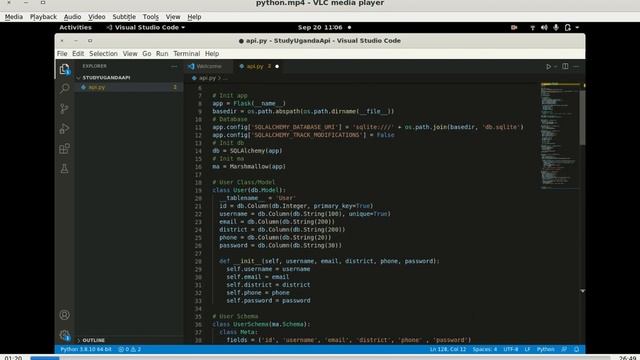
Task: Change the UTF-8 file encoding
Action: point(511,349)
